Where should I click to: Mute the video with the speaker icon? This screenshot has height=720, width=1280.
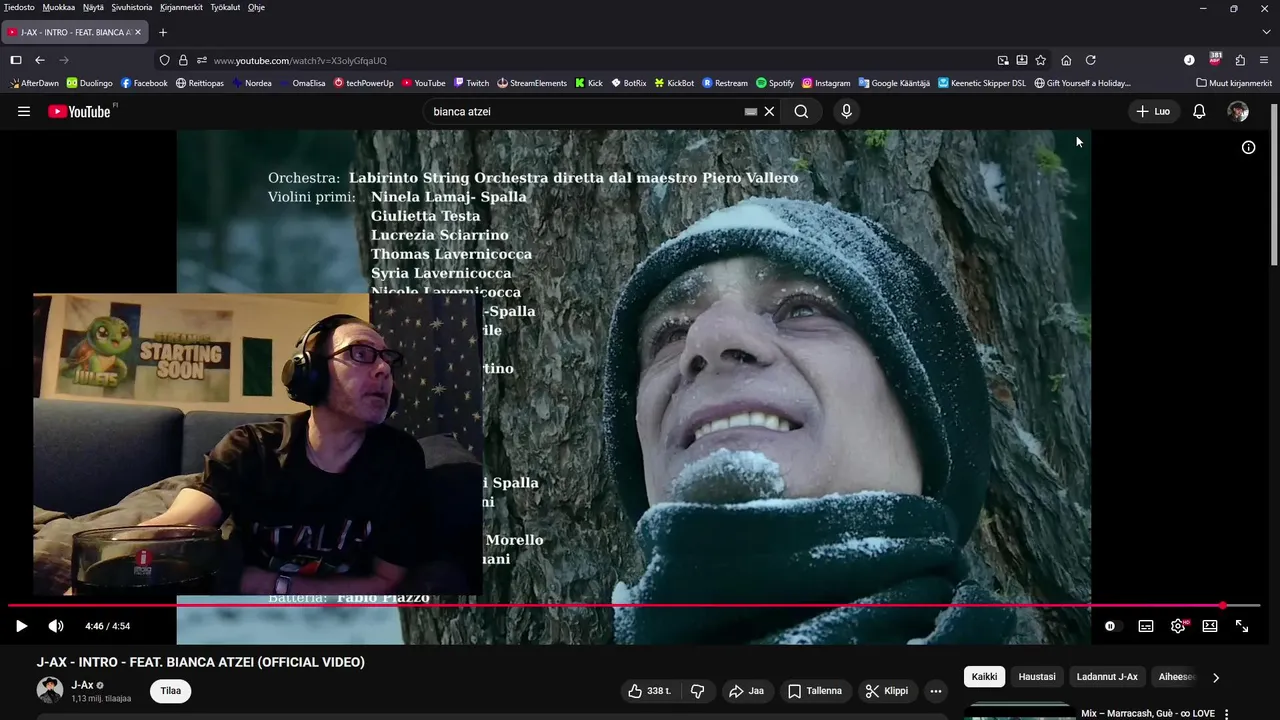point(56,626)
